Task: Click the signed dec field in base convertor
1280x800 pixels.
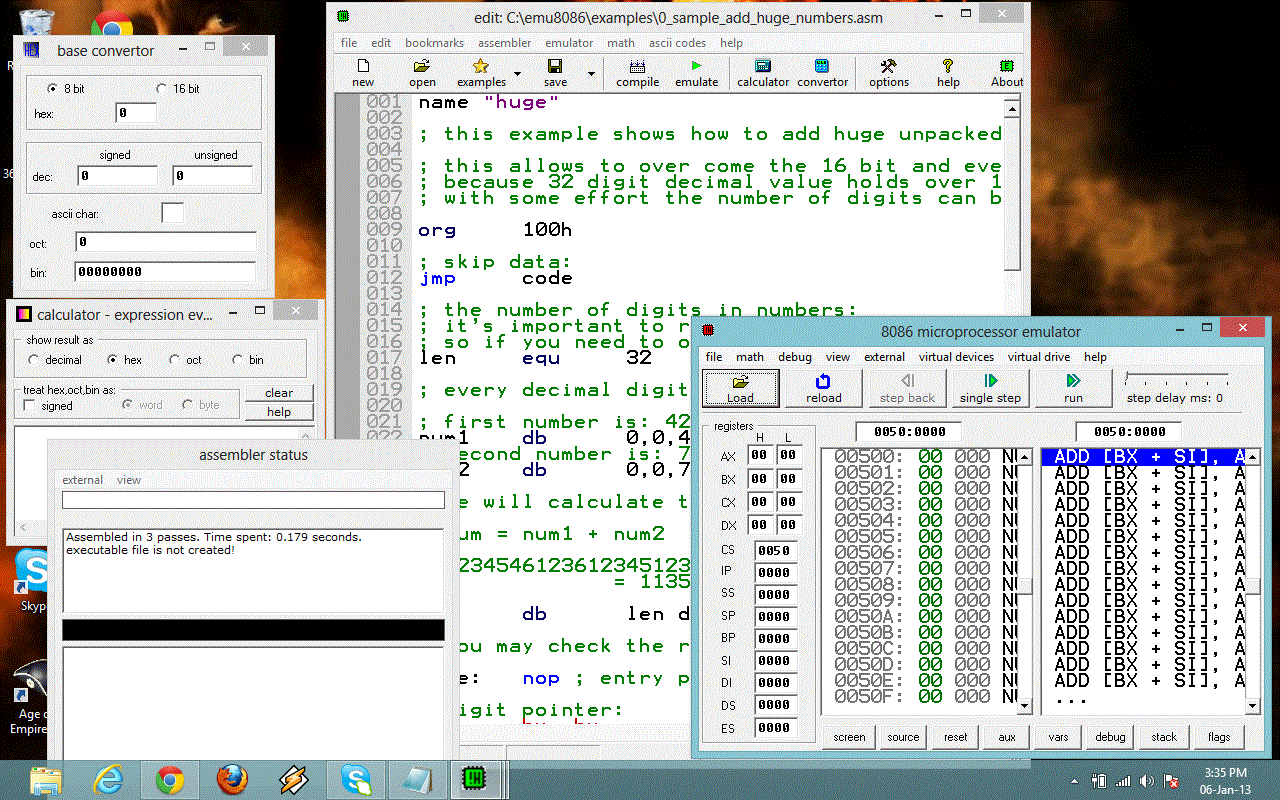Action: (117, 176)
